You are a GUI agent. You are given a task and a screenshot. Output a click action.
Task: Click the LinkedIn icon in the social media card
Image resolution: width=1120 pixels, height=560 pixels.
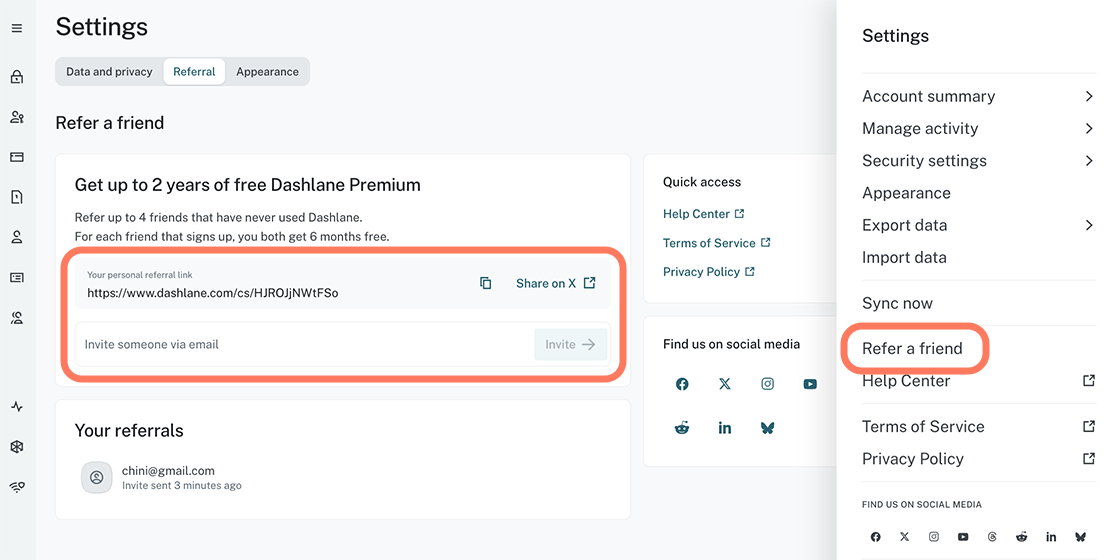(725, 428)
